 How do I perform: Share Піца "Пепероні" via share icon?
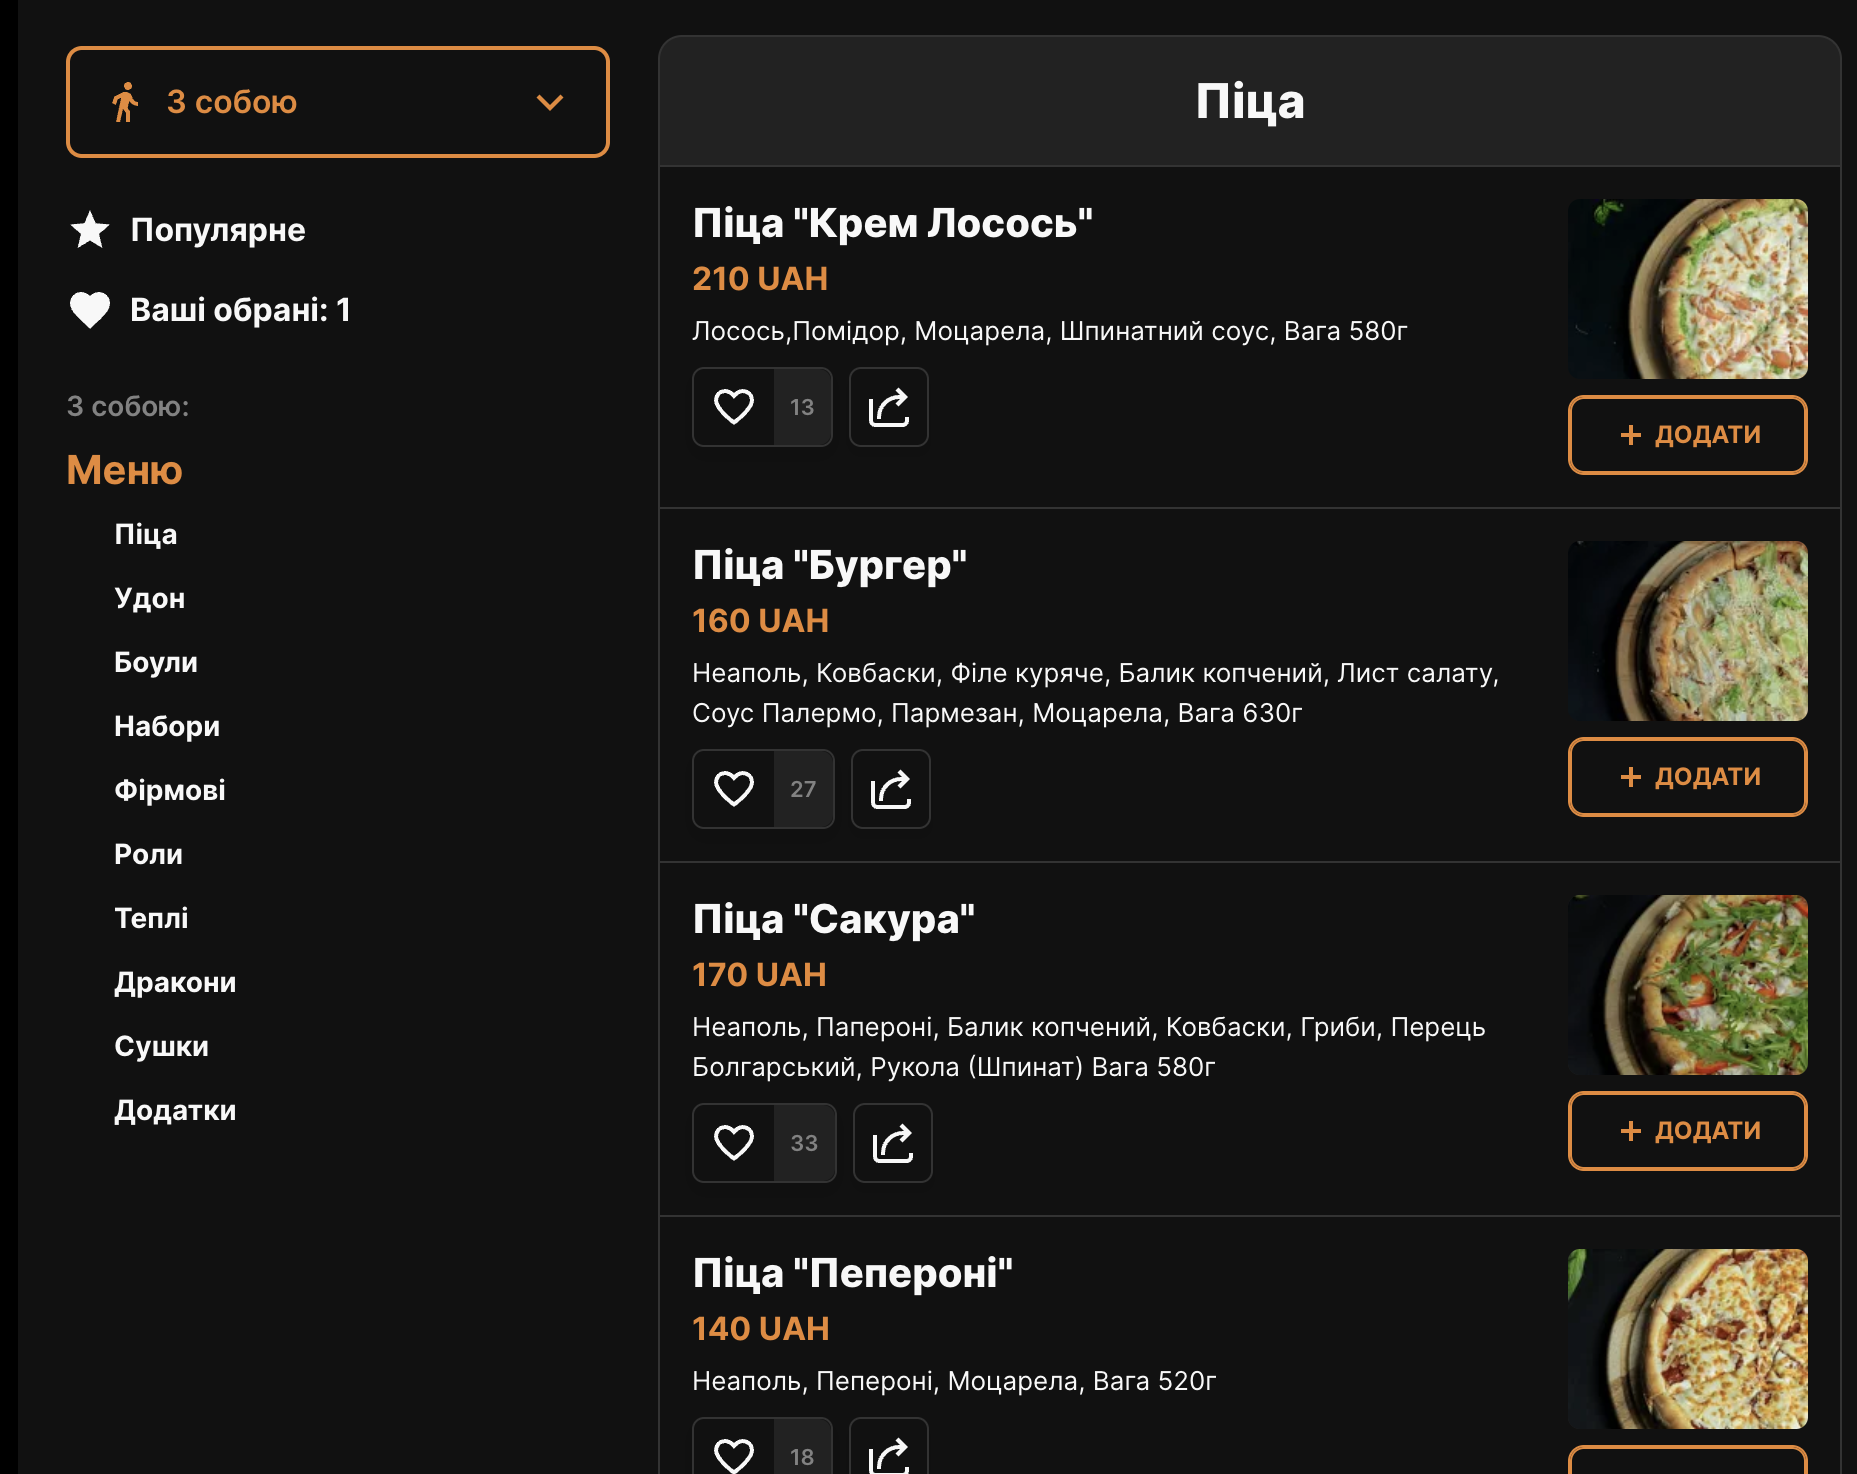pyautogui.click(x=889, y=1452)
